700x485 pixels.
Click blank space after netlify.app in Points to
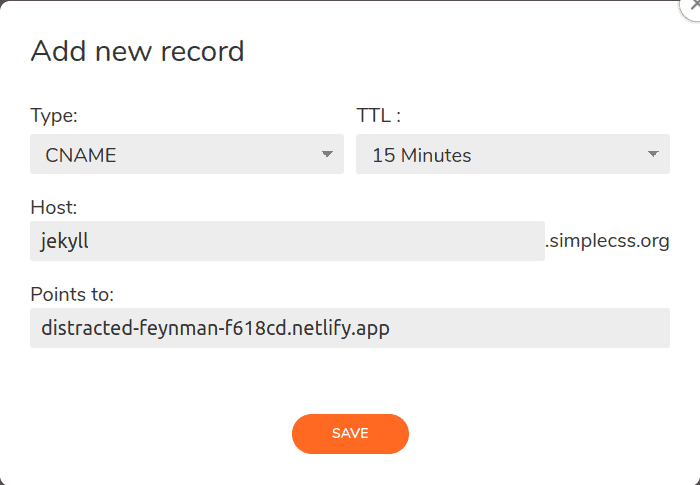click(529, 328)
